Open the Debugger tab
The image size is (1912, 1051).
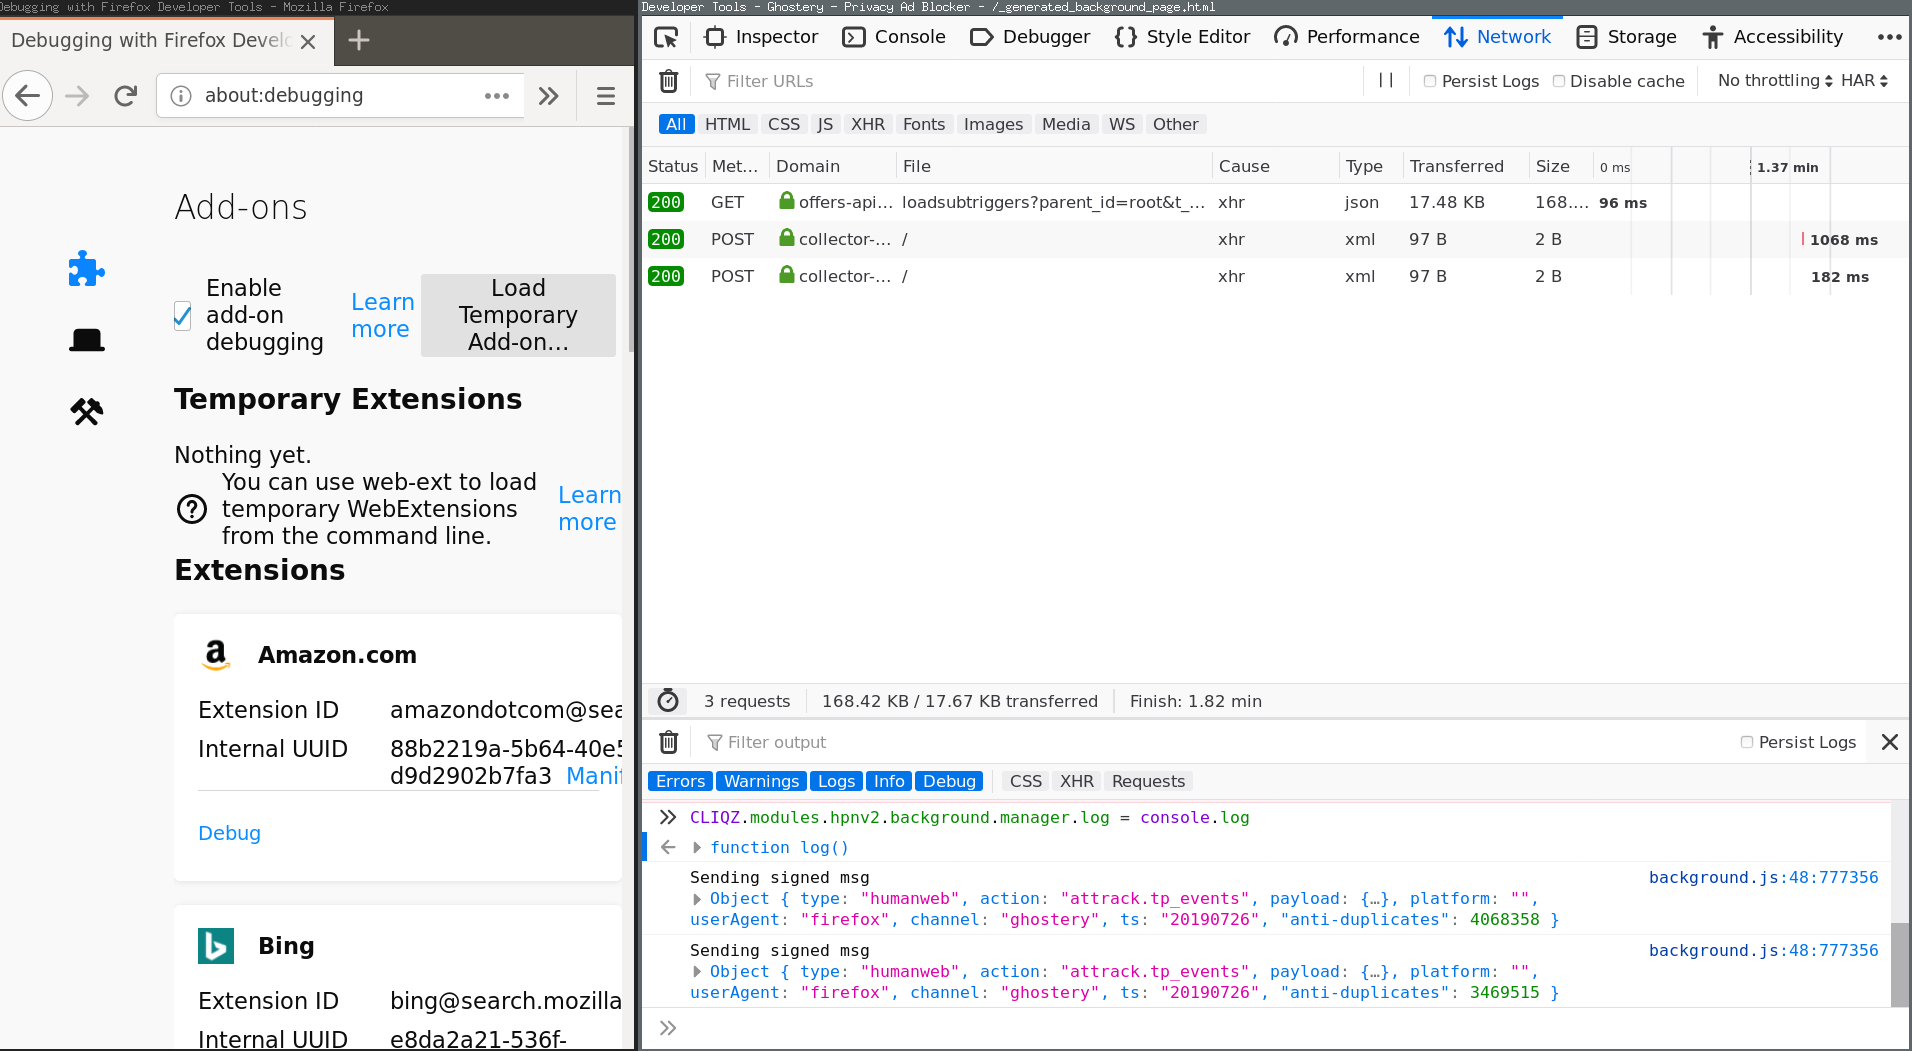pos(1030,37)
